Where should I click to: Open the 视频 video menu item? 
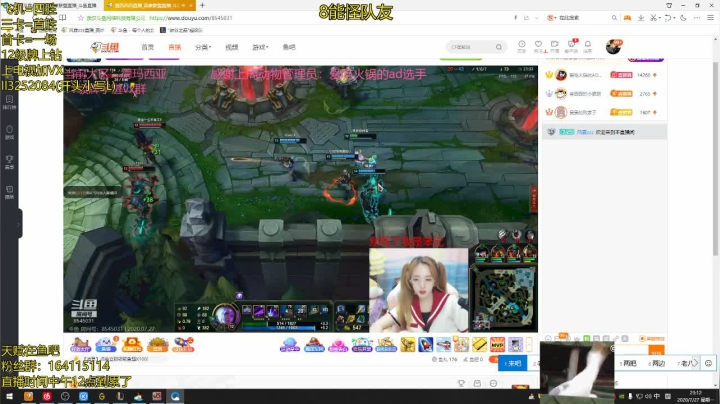[231, 47]
